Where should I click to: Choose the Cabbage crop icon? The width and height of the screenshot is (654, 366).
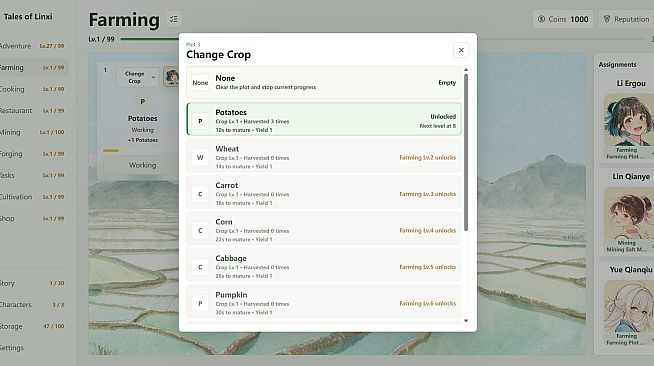[x=200, y=267]
